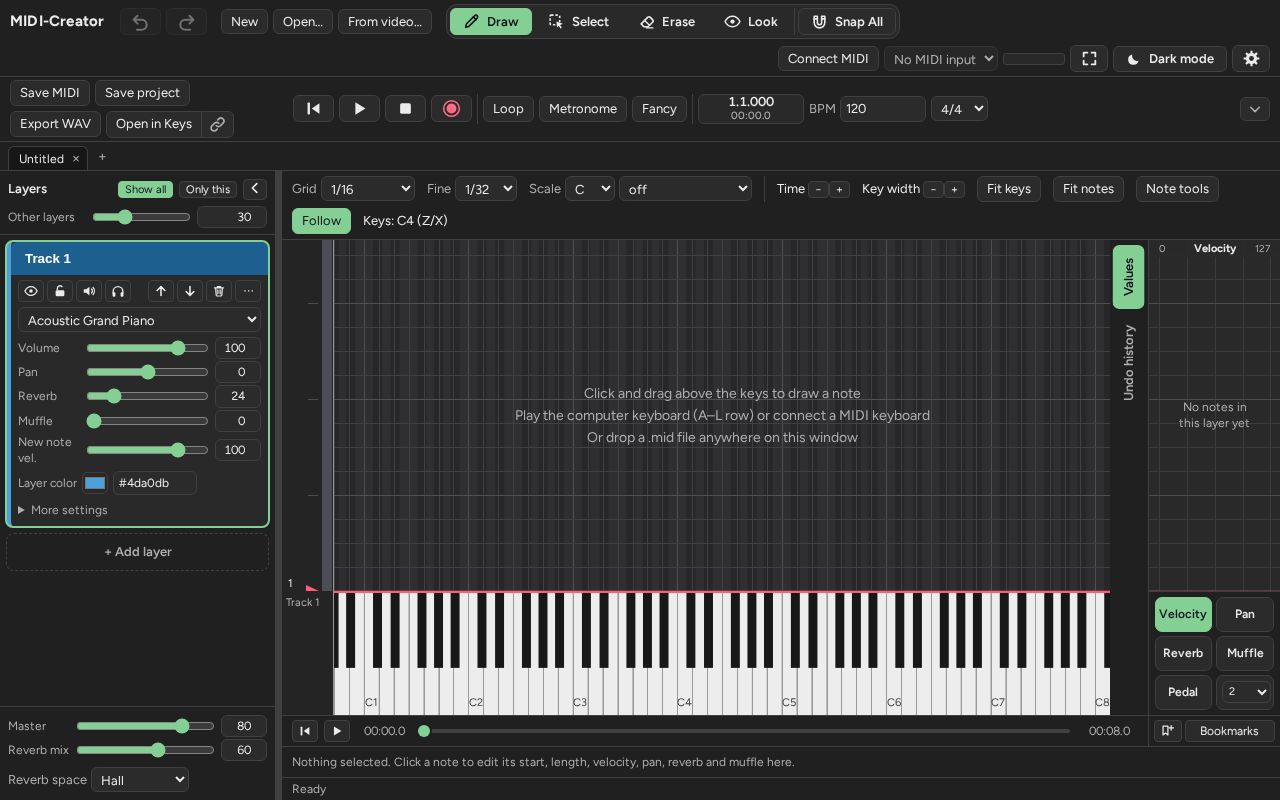Screen dimensions: 1280x800
Task: Open Track 1 more options ellipsis
Action: coord(248,291)
